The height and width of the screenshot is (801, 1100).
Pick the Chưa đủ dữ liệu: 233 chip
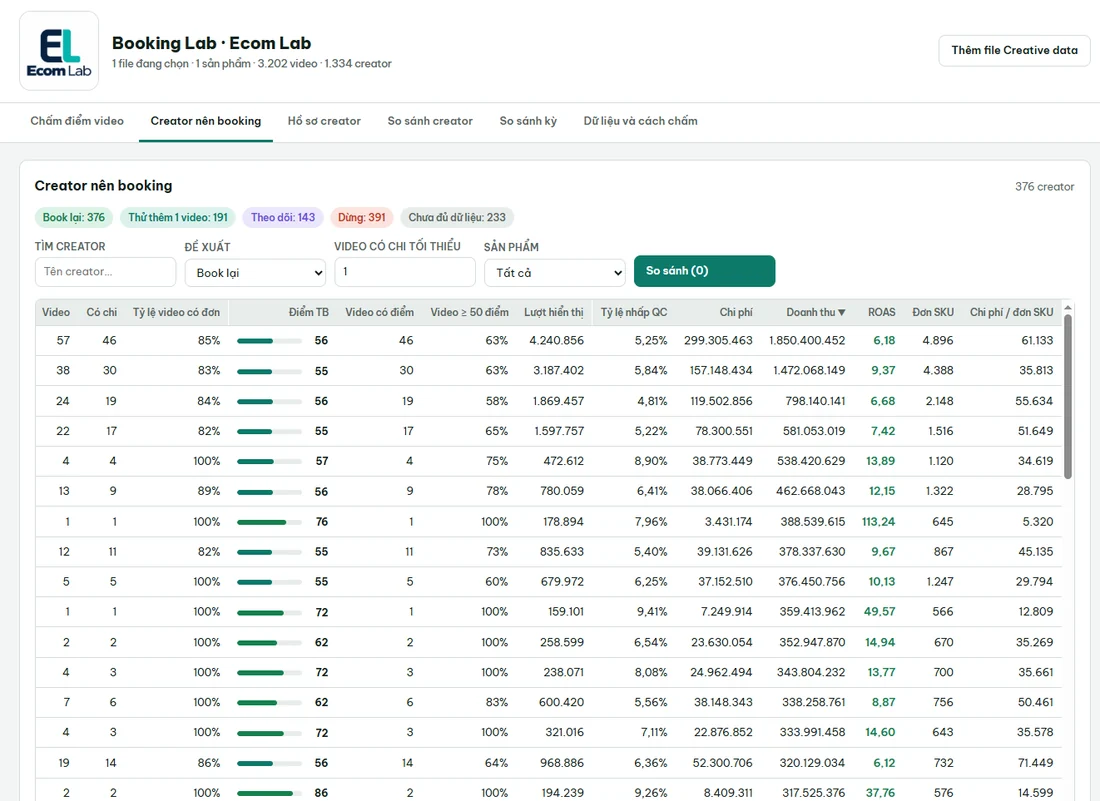[x=457, y=217]
